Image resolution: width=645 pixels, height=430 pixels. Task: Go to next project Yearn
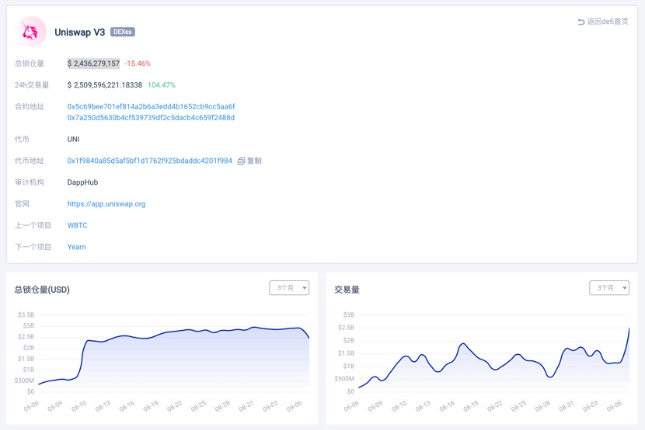pyautogui.click(x=77, y=247)
